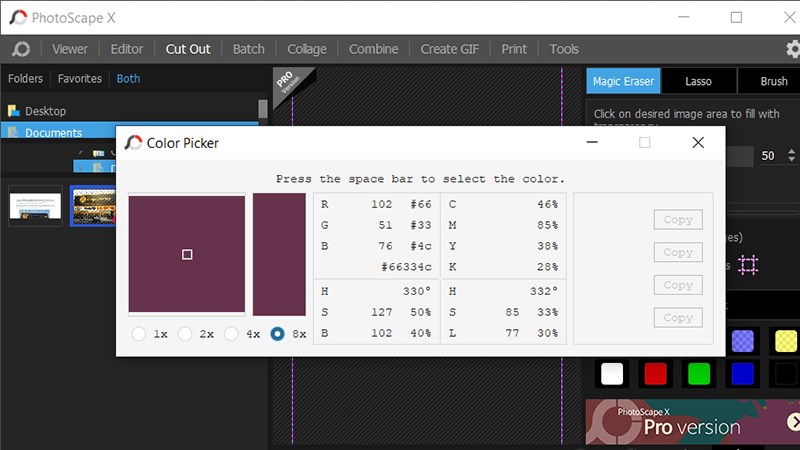
Task: Select the 8x zoom radio button
Action: [x=278, y=334]
